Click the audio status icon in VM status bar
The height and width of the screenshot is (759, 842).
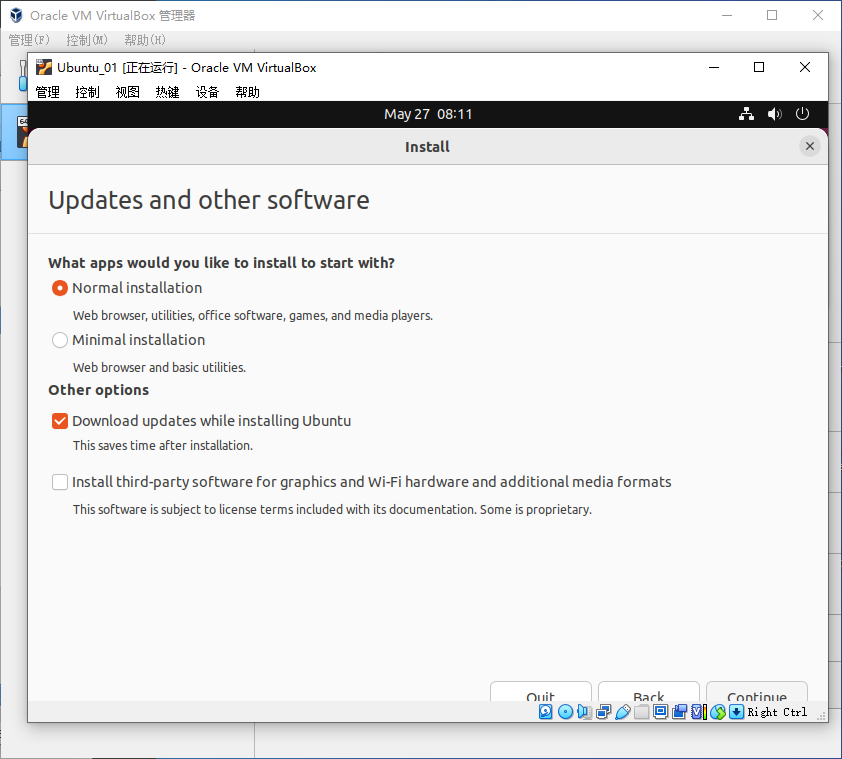[584, 712]
